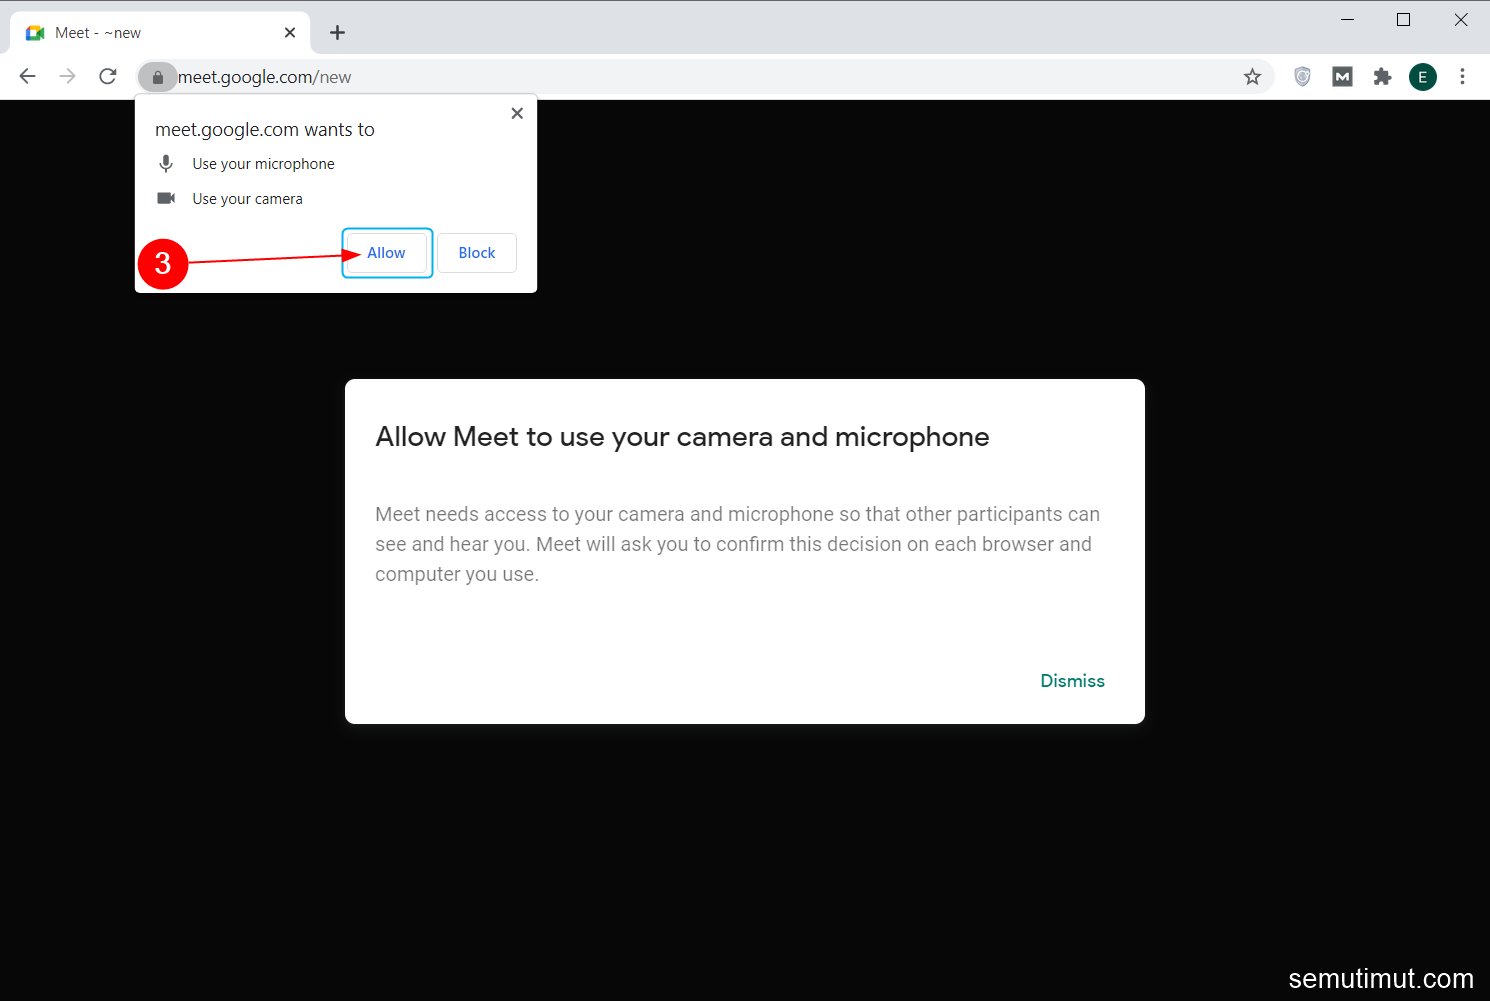Close the Chrome window
Viewport: 1490px width, 1001px height.
1461,20
